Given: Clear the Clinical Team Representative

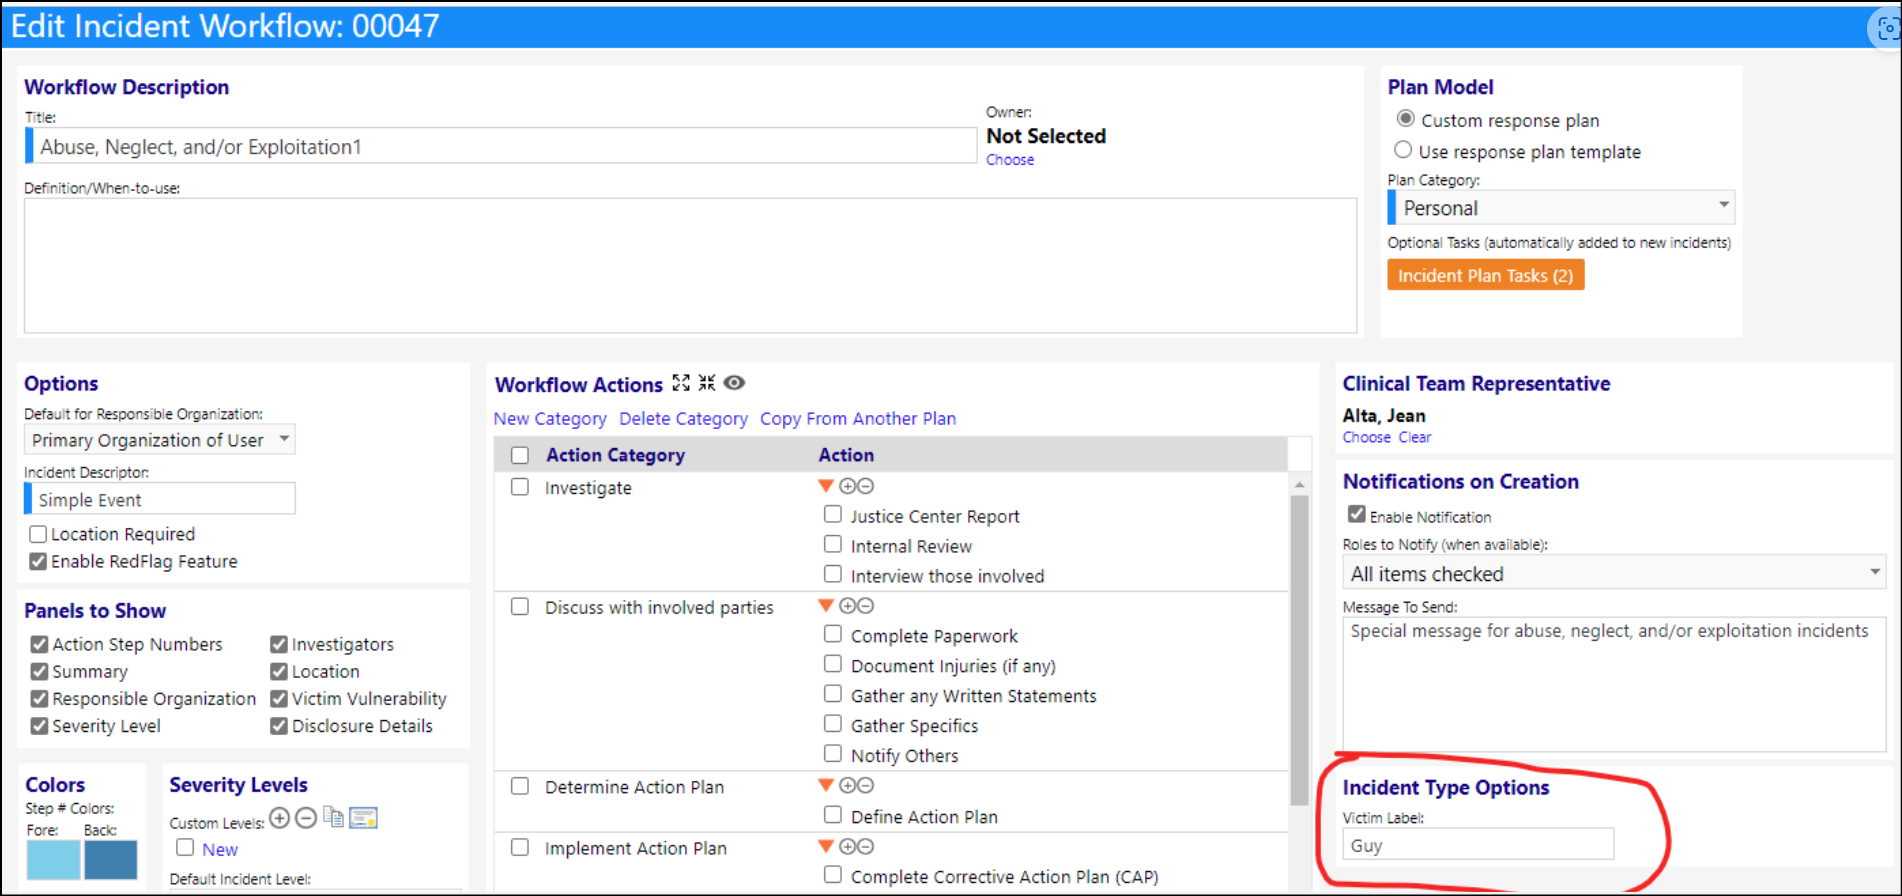Looking at the screenshot, I should (x=1415, y=438).
